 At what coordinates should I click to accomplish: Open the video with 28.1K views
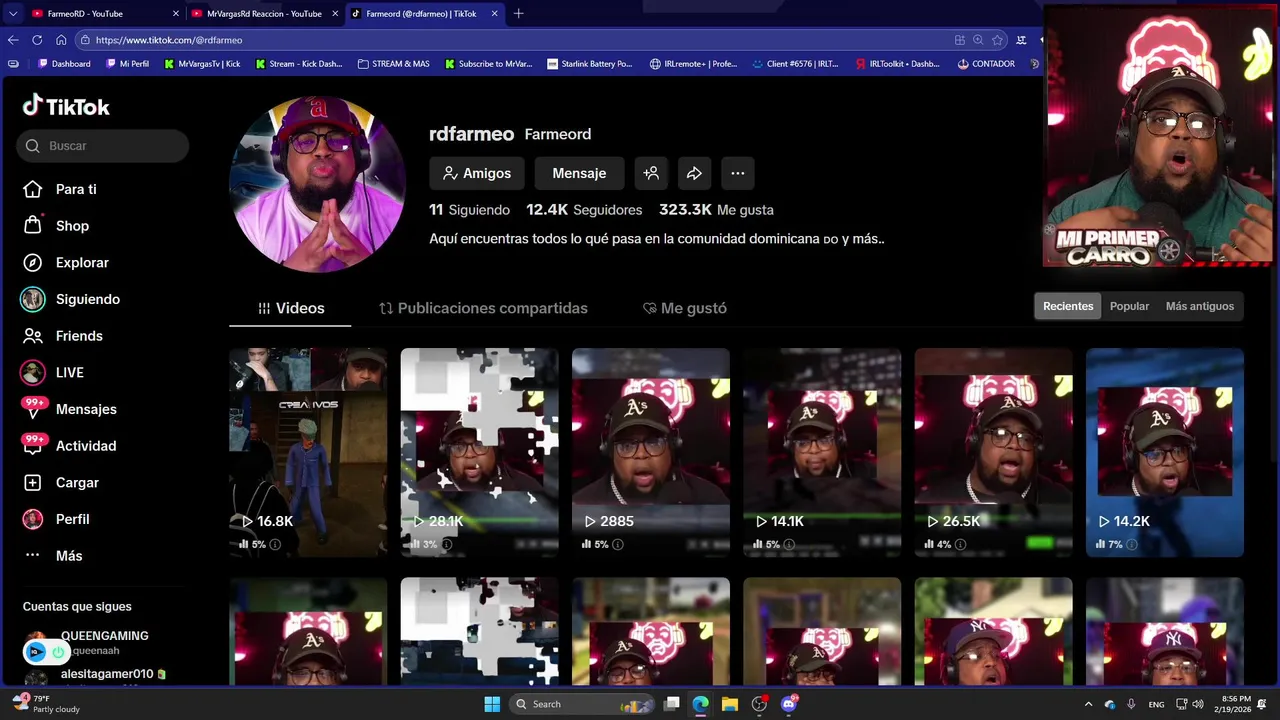coord(479,452)
